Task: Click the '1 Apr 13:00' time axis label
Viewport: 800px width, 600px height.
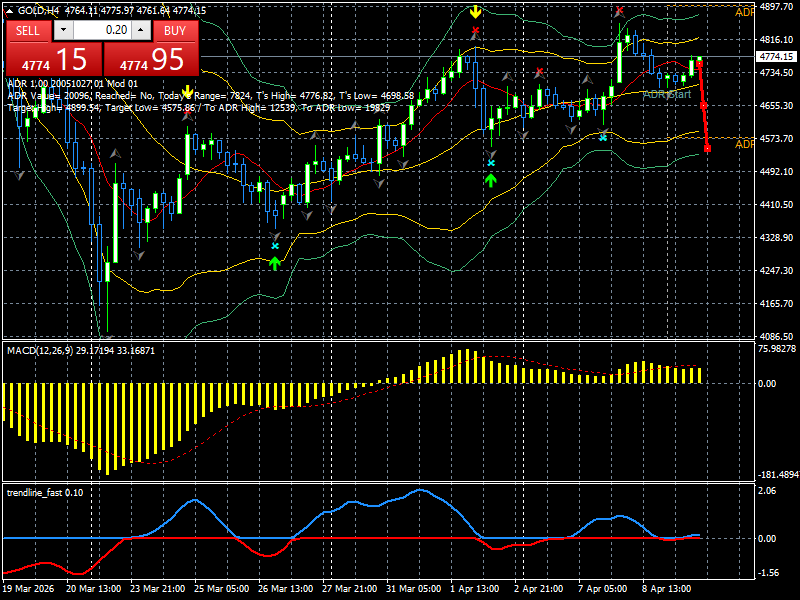Action: point(474,589)
